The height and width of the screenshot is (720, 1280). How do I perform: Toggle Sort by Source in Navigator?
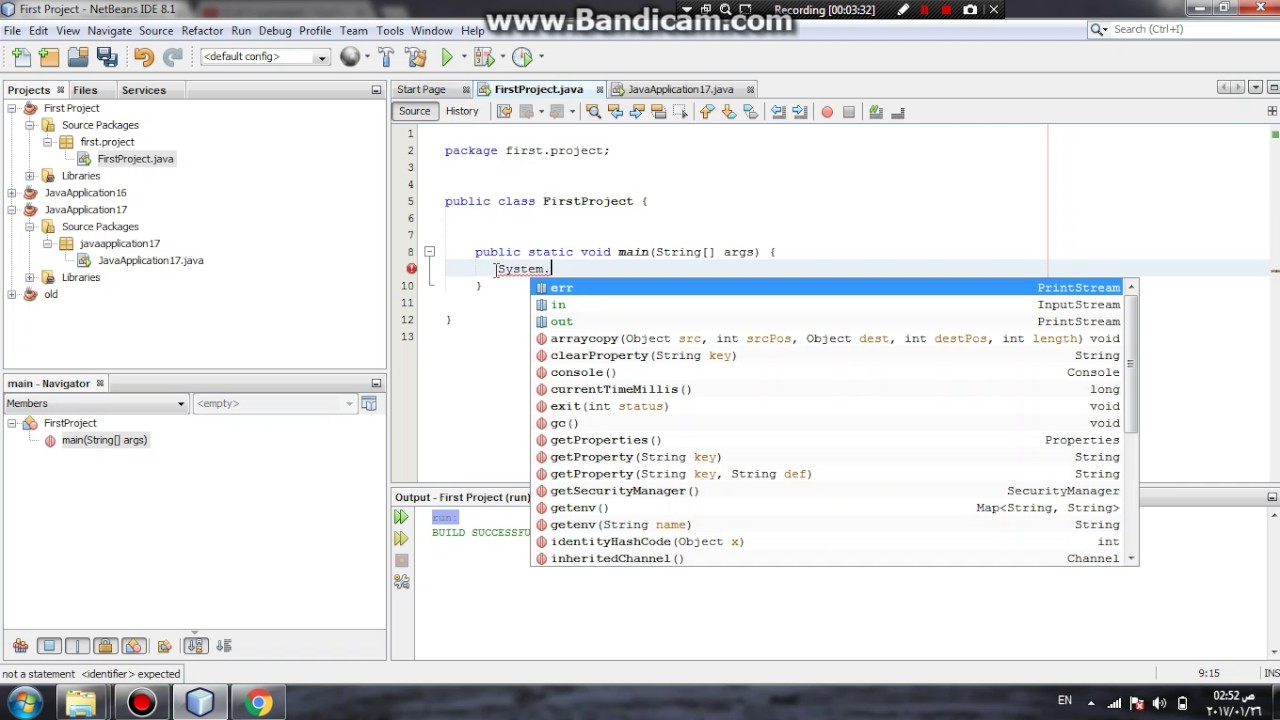[x=224, y=646]
